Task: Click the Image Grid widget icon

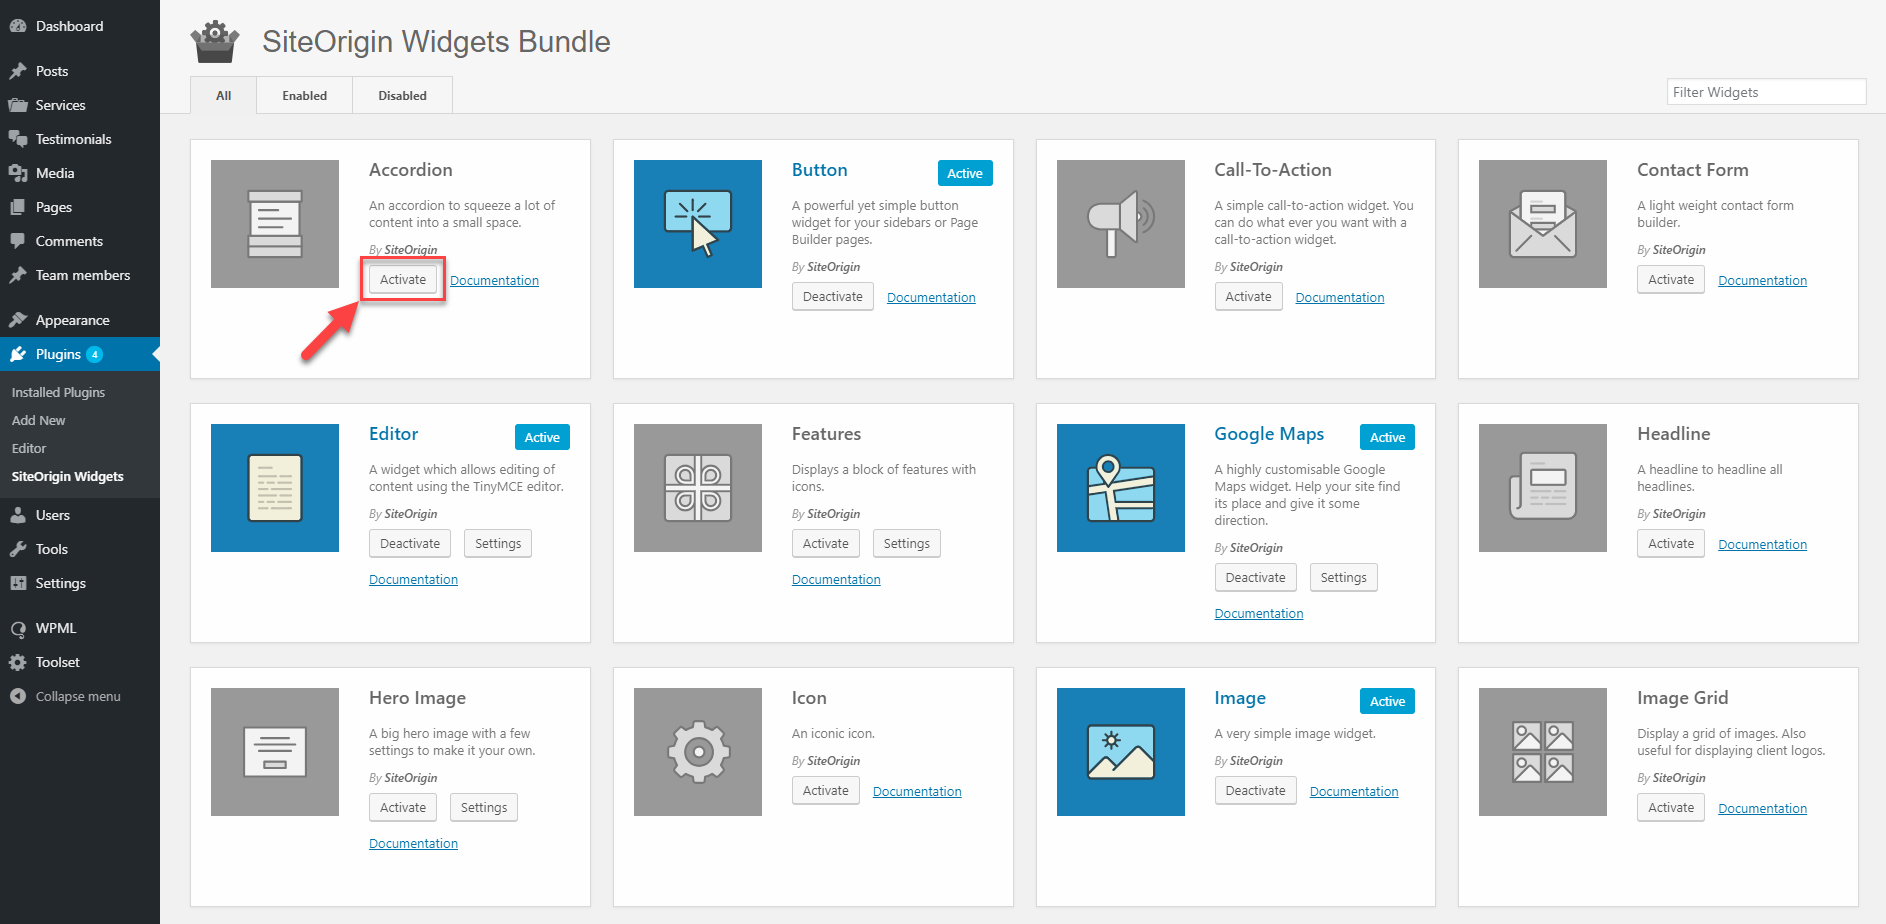Action: coord(1543,752)
